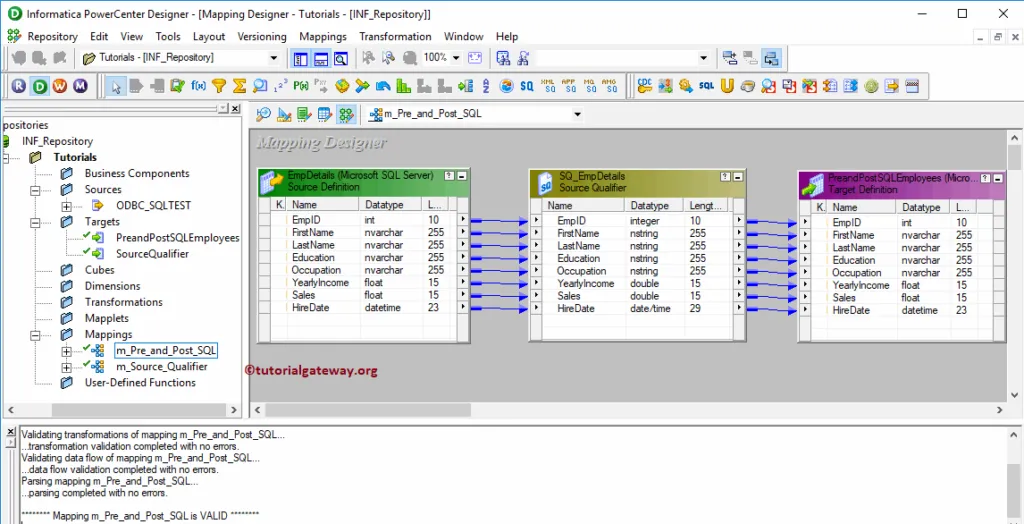This screenshot has width=1024, height=524.
Task: Launch the Workflow Manager (W) icon
Action: (60, 87)
